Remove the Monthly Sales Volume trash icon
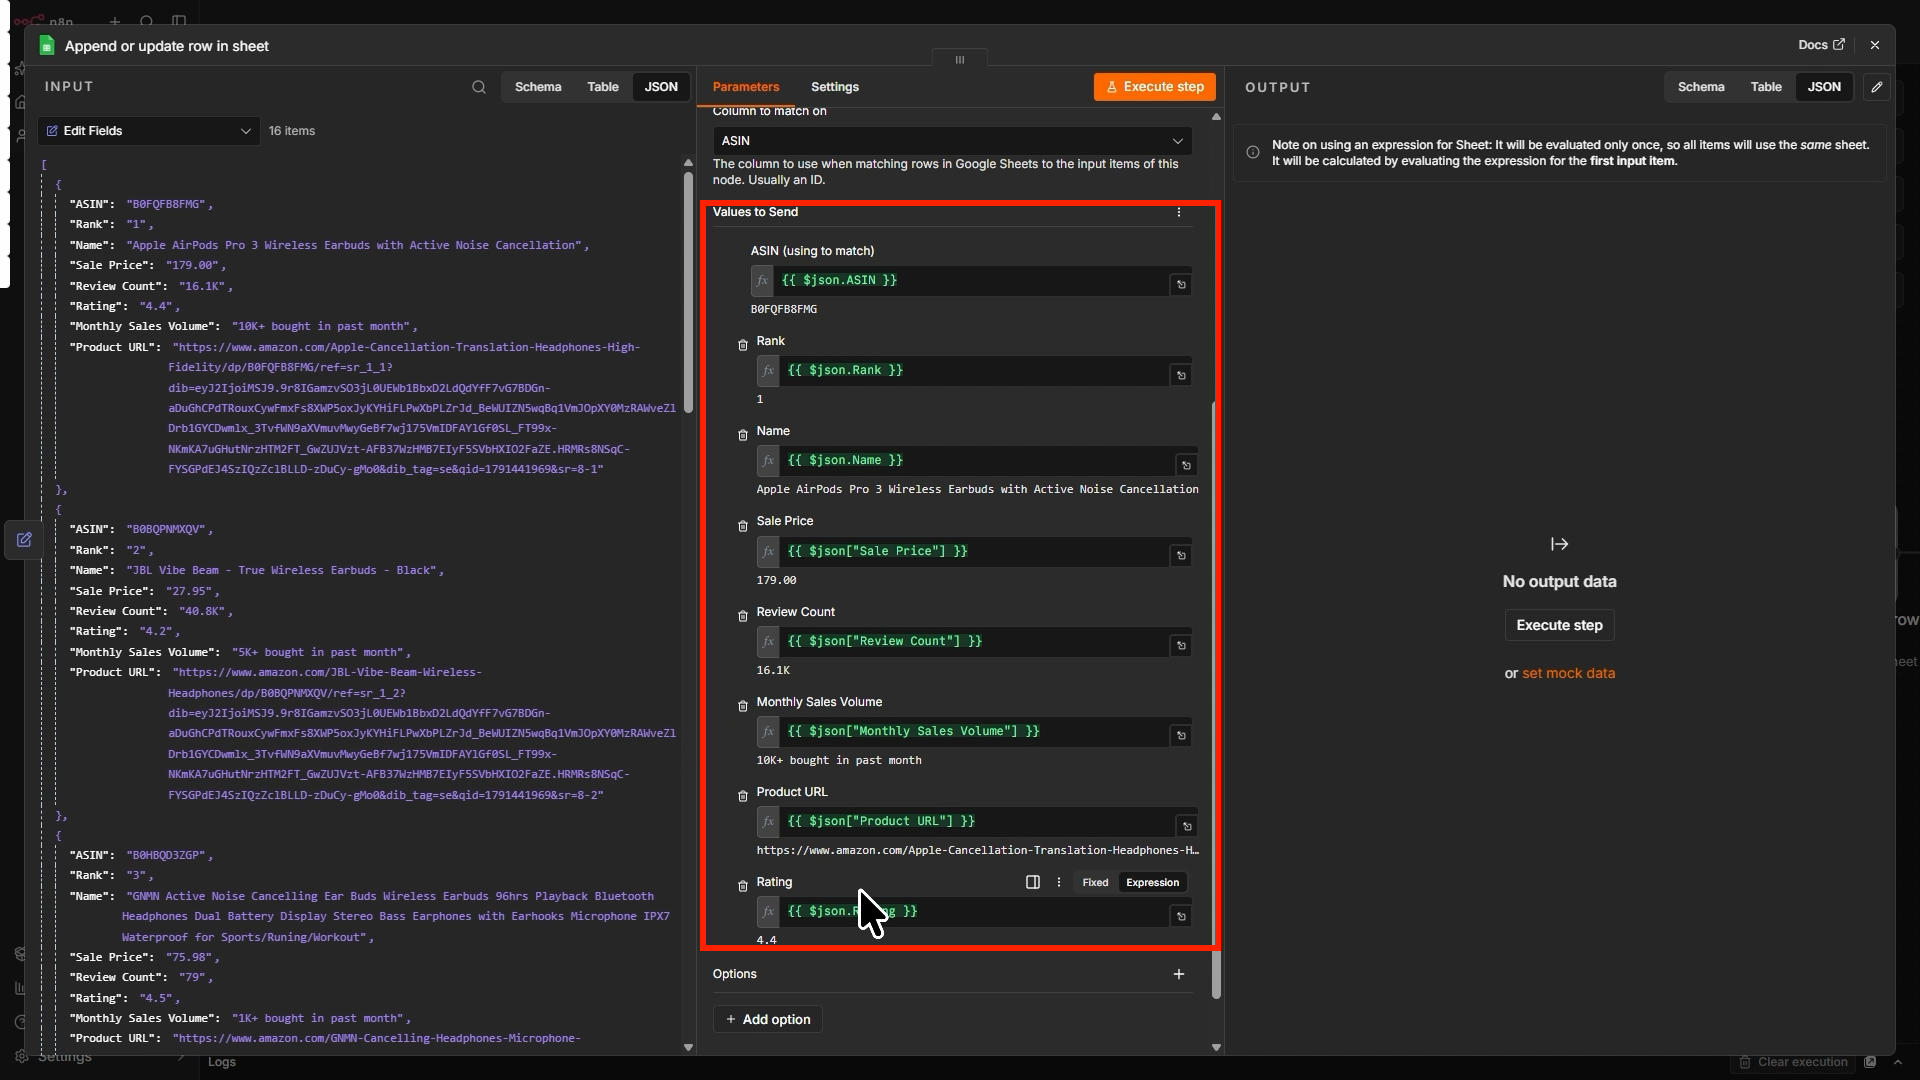1920x1080 pixels. (x=743, y=706)
